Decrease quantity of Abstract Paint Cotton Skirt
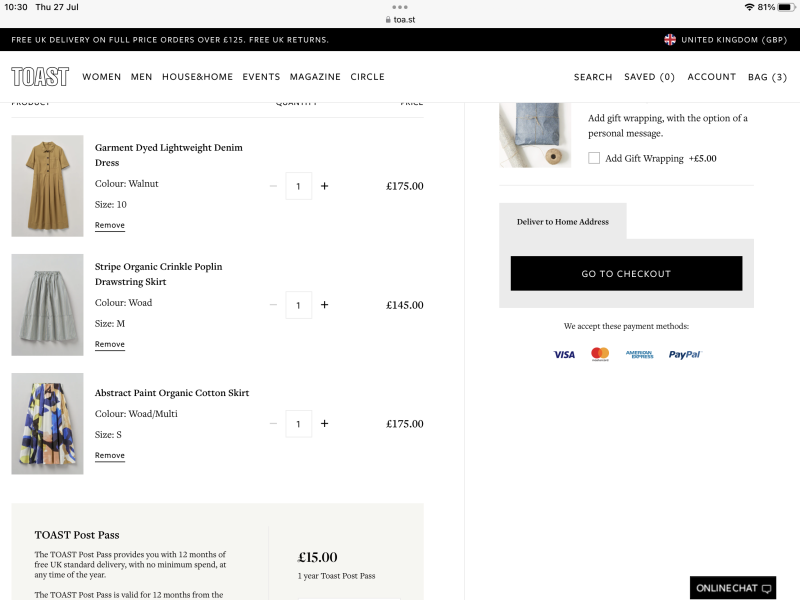Screen dimensions: 800x600 click(x=273, y=424)
